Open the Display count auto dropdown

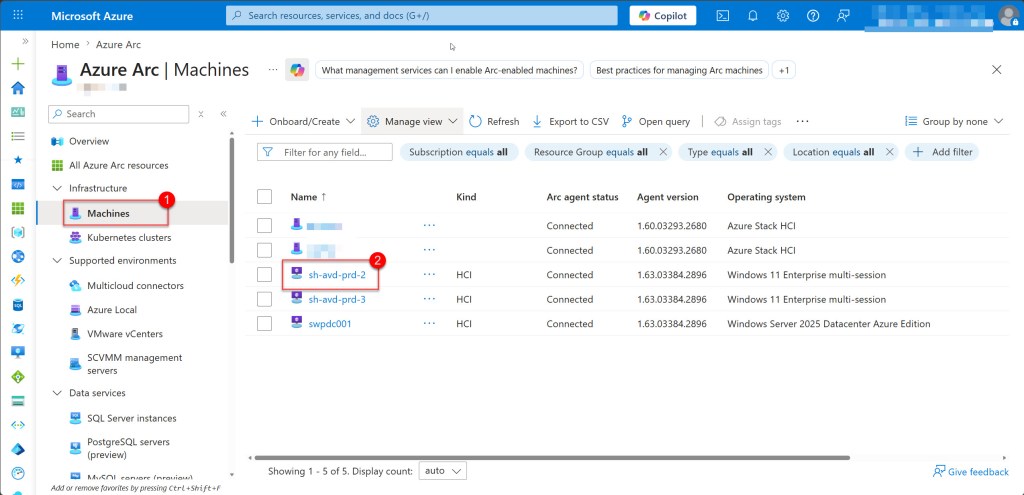click(443, 470)
